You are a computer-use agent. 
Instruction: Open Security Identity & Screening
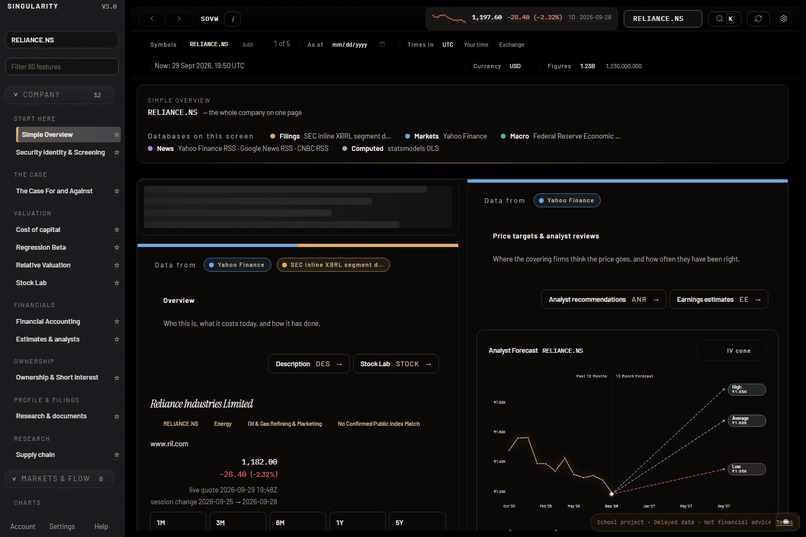[x=60, y=153]
